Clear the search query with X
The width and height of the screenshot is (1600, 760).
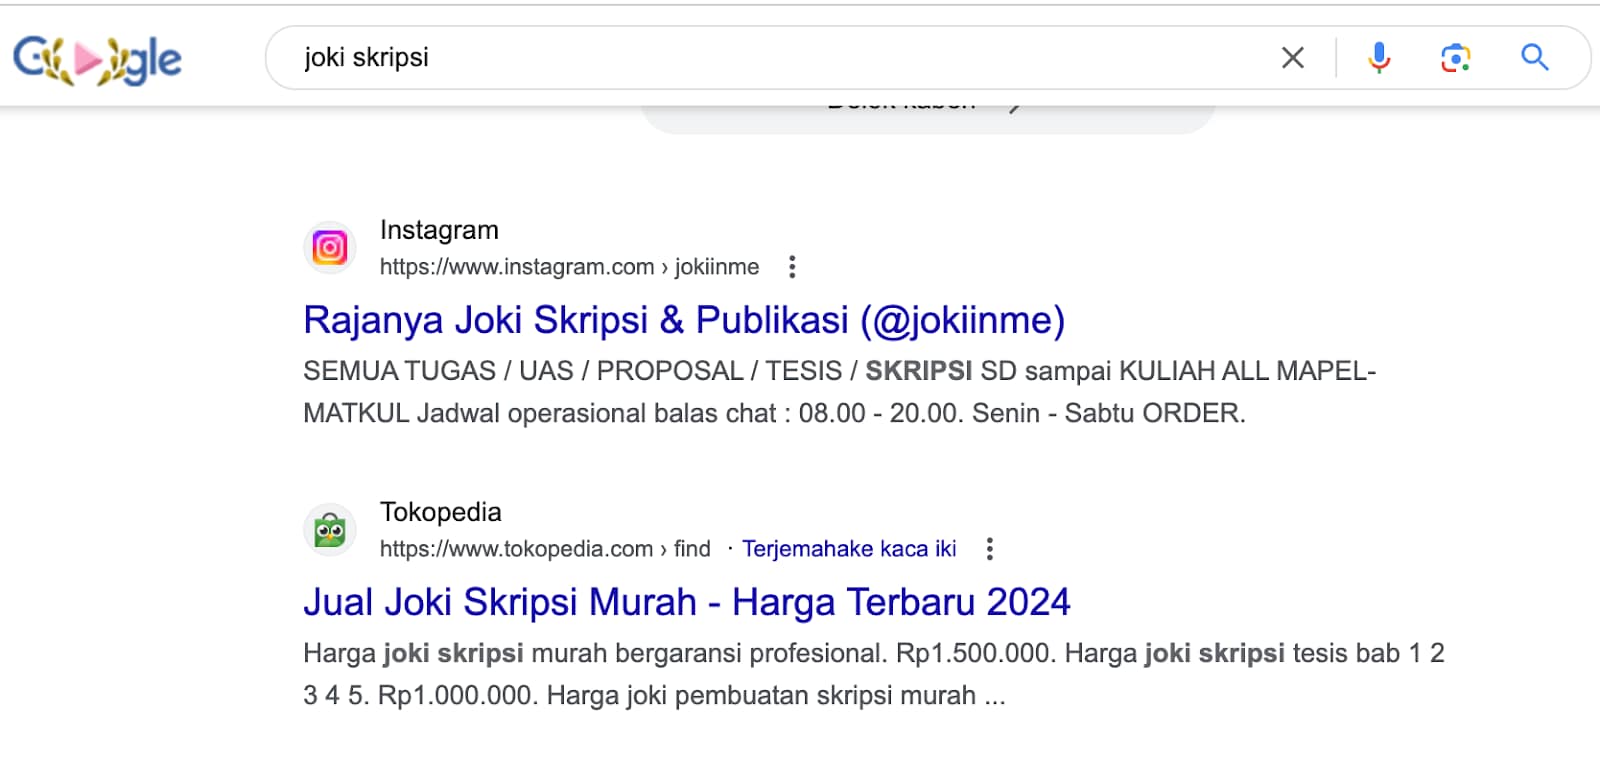[x=1292, y=58]
